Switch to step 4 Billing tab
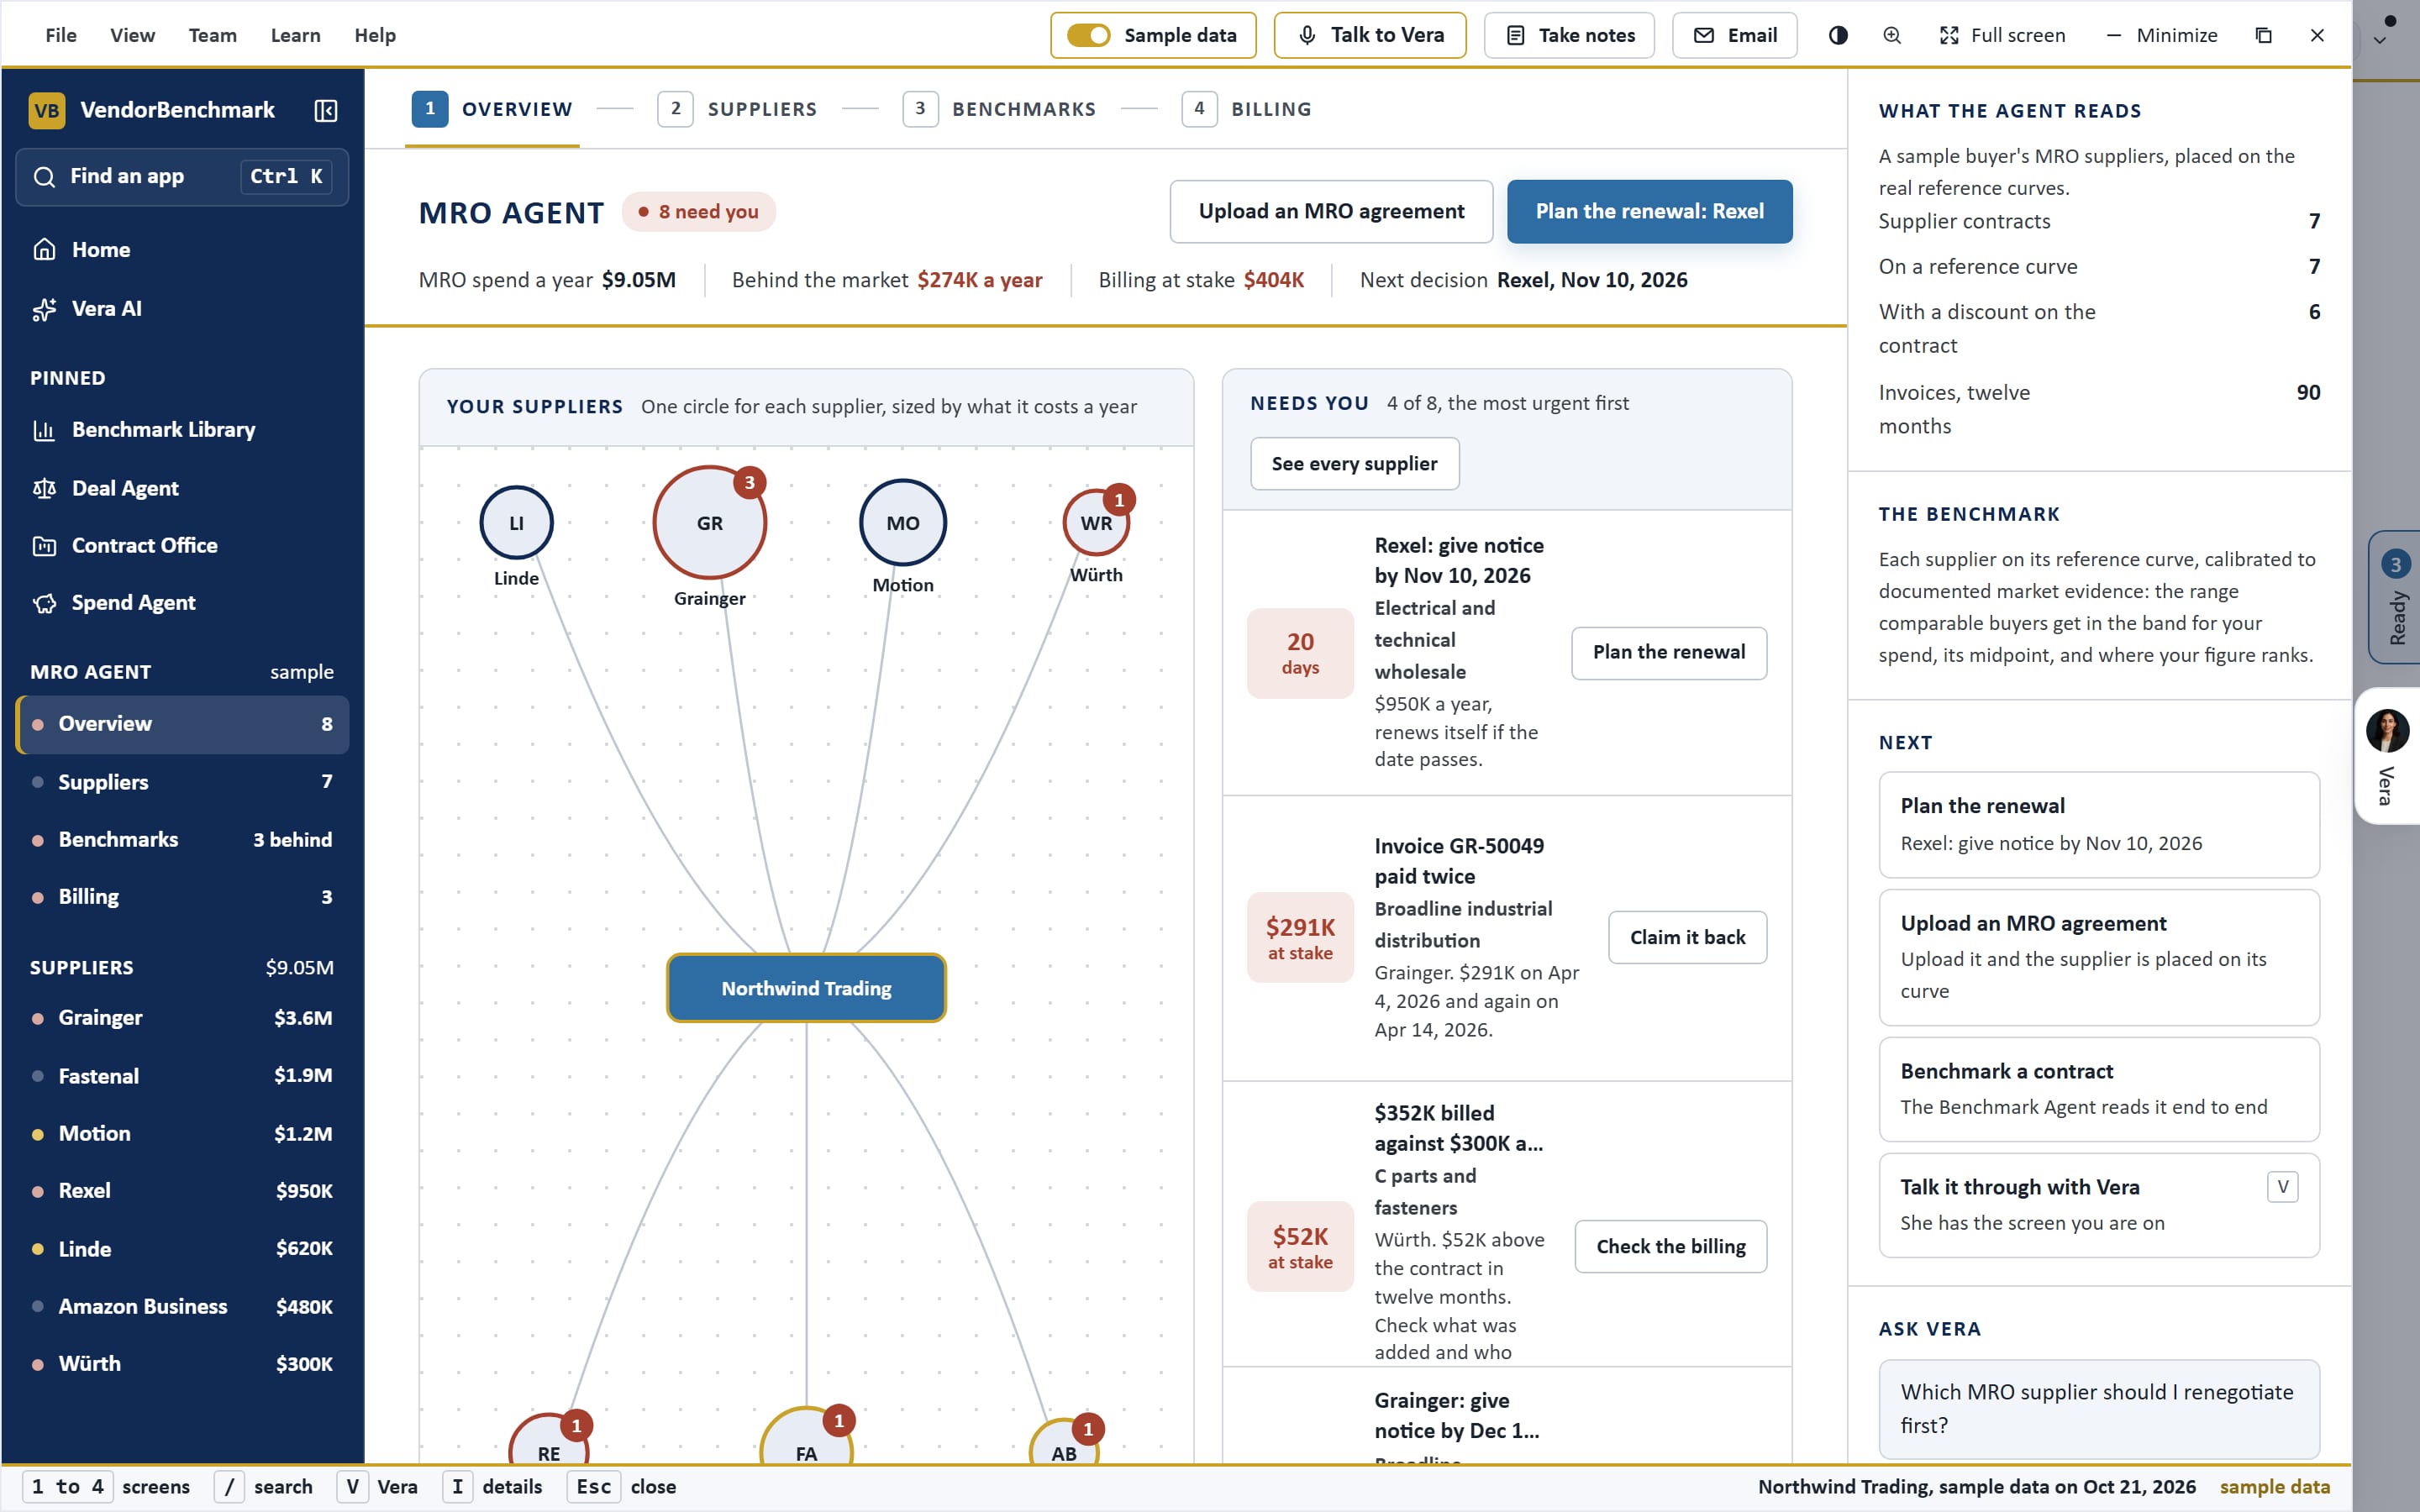Screen dimensions: 2420x1512 coord(1246,109)
